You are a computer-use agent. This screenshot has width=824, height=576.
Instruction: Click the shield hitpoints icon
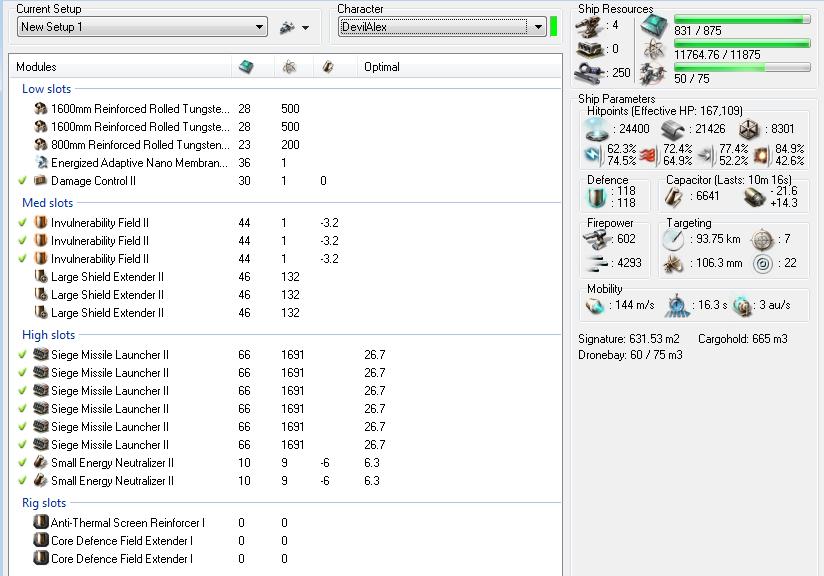coord(598,129)
